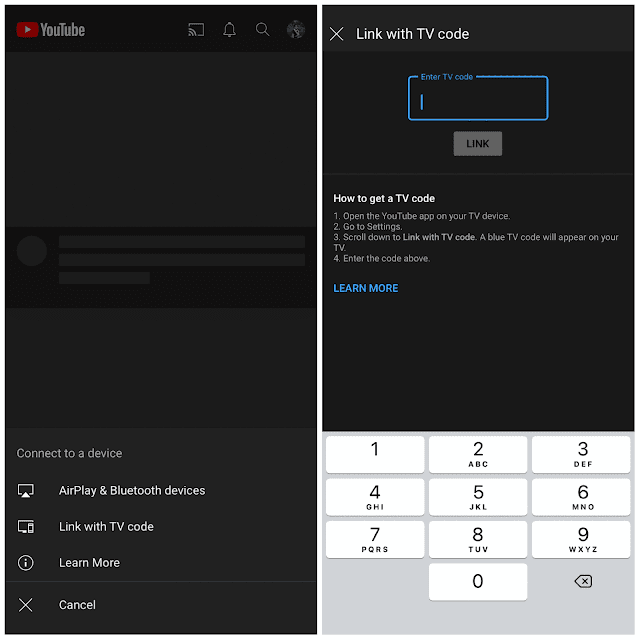Open the account profile avatar
640x640 pixels.
[x=296, y=29]
